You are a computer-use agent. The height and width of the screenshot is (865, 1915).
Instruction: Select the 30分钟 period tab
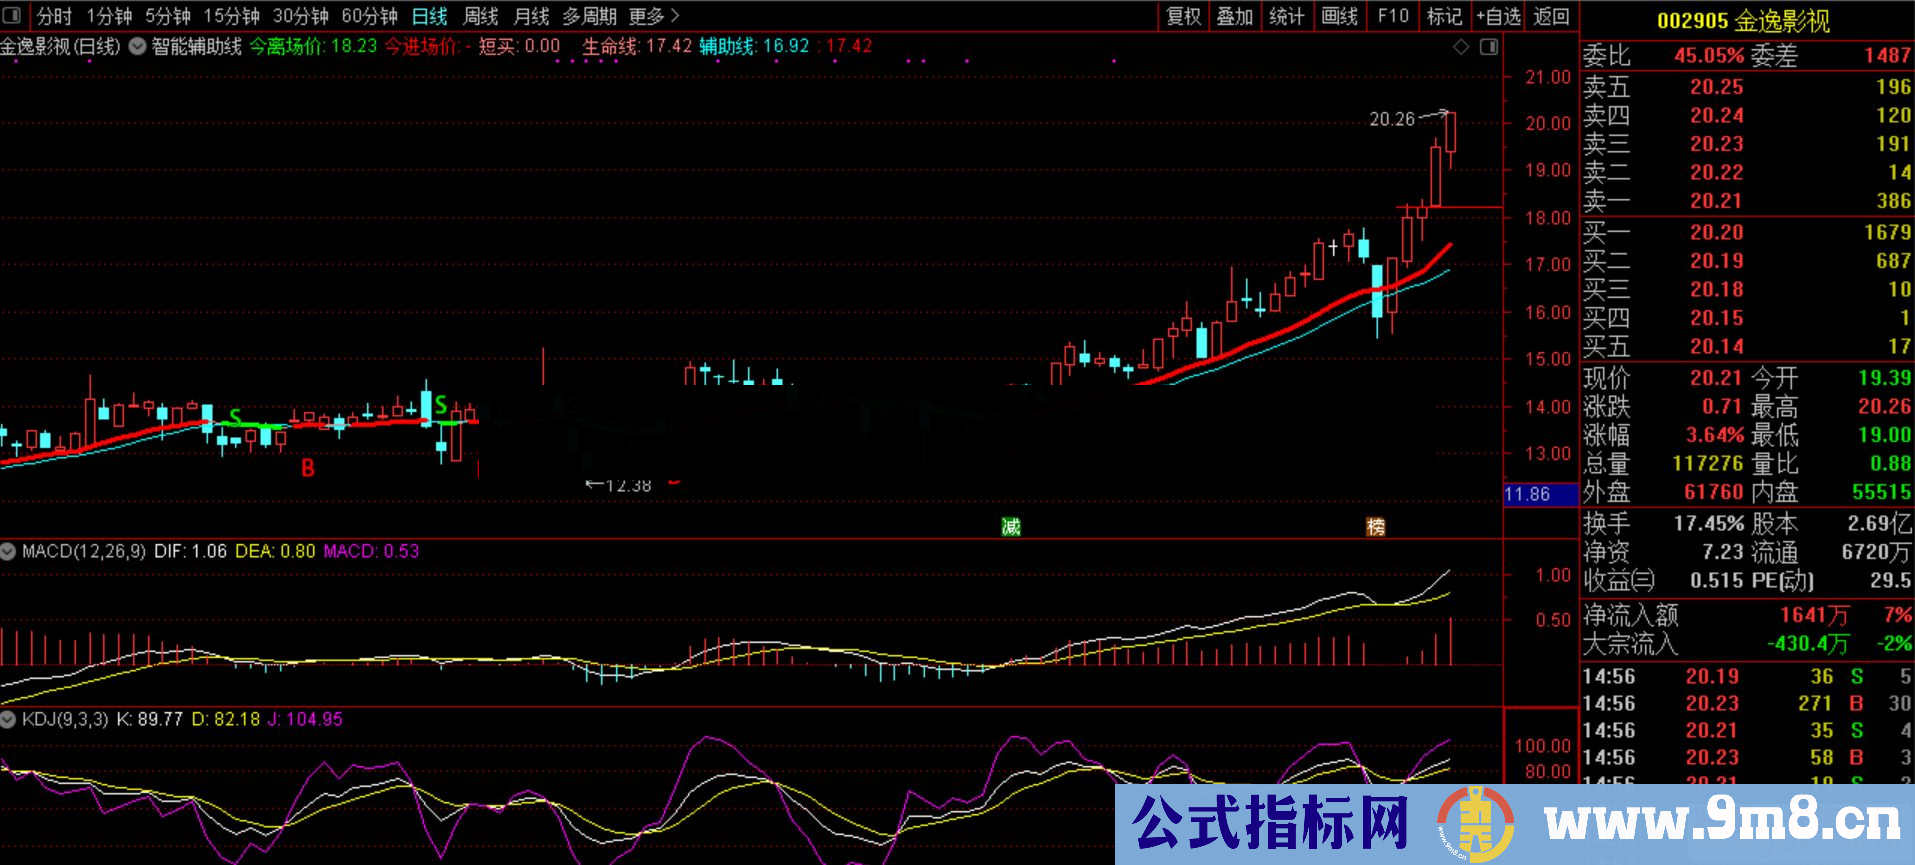coord(301,16)
